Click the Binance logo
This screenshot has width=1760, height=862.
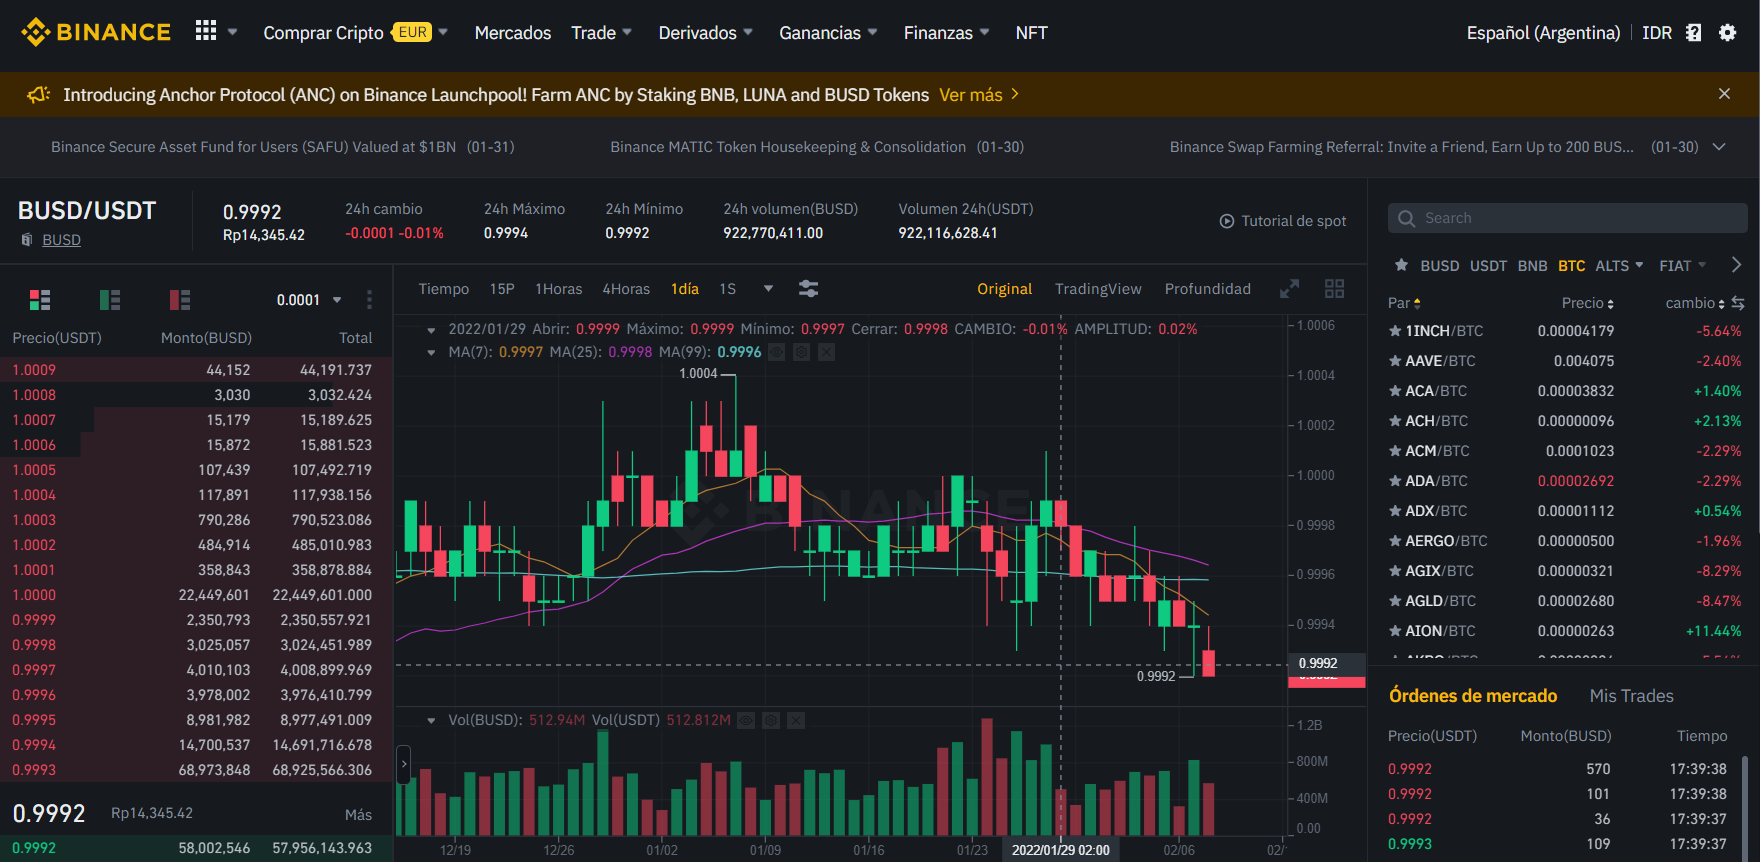[x=96, y=32]
